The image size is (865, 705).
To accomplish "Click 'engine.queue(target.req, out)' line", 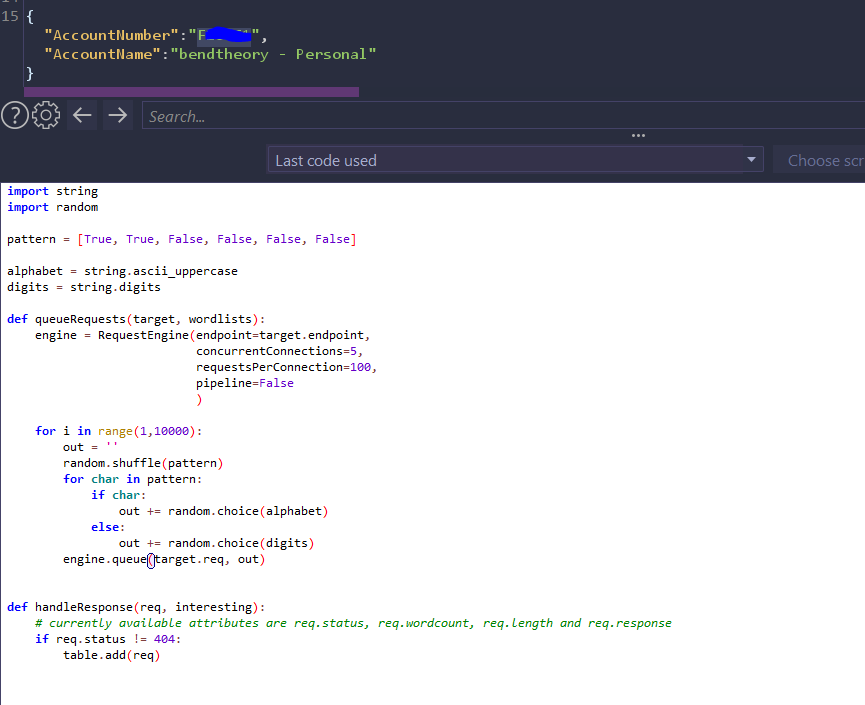I will click(164, 559).
